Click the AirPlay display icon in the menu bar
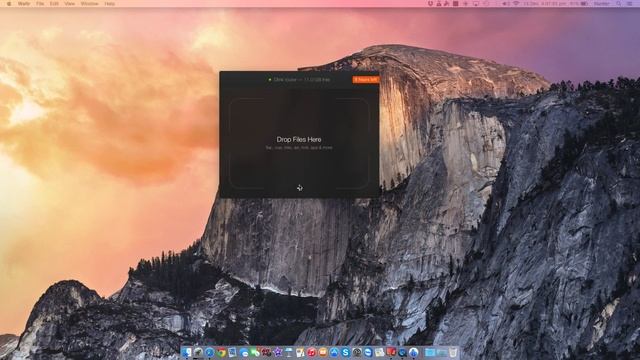The width and height of the screenshot is (640, 360). [x=476, y=3]
